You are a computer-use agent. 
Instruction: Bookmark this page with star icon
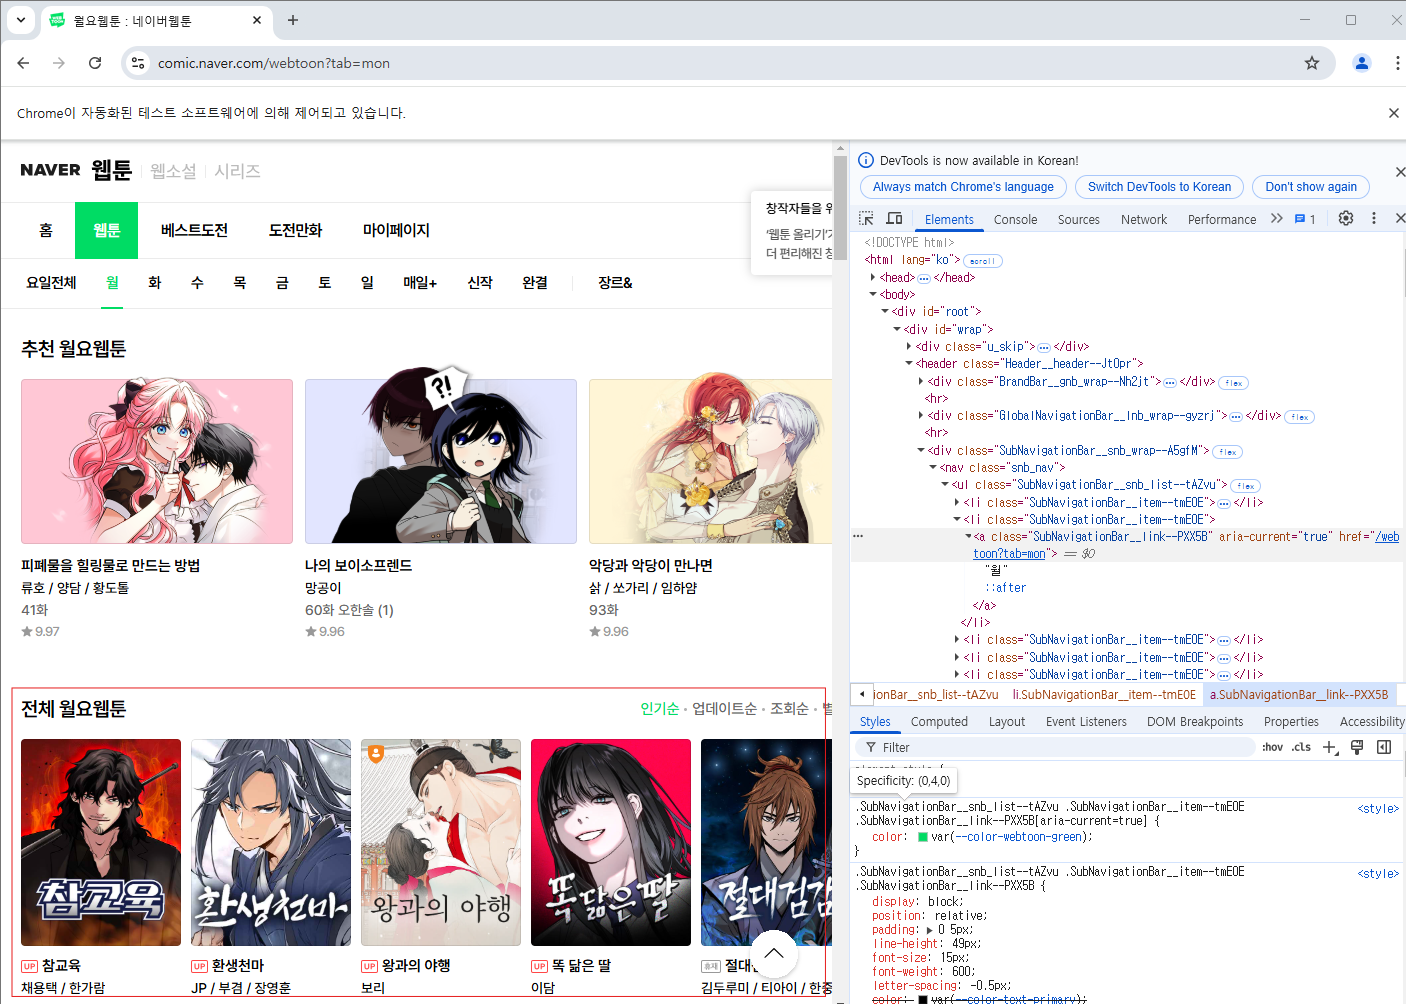[1312, 63]
